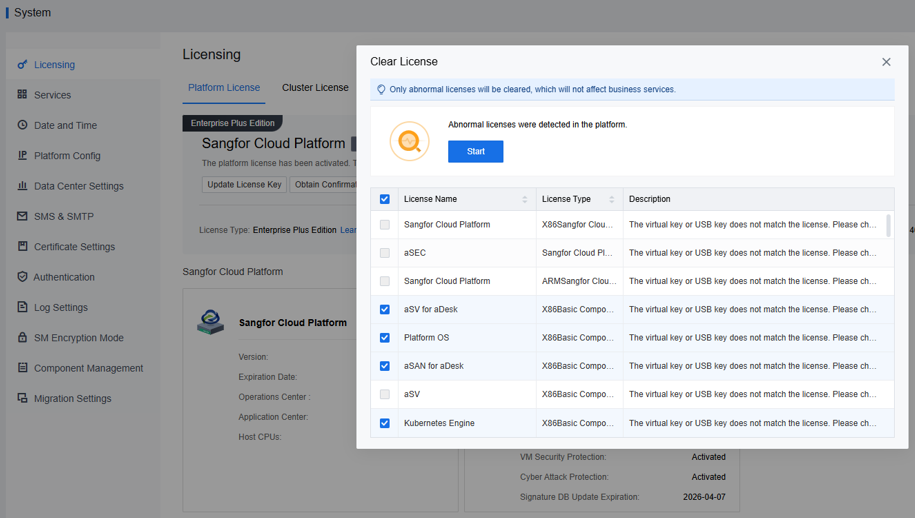Click the SM Encryption Mode lock icon
Image resolution: width=915 pixels, height=518 pixels.
(x=22, y=337)
